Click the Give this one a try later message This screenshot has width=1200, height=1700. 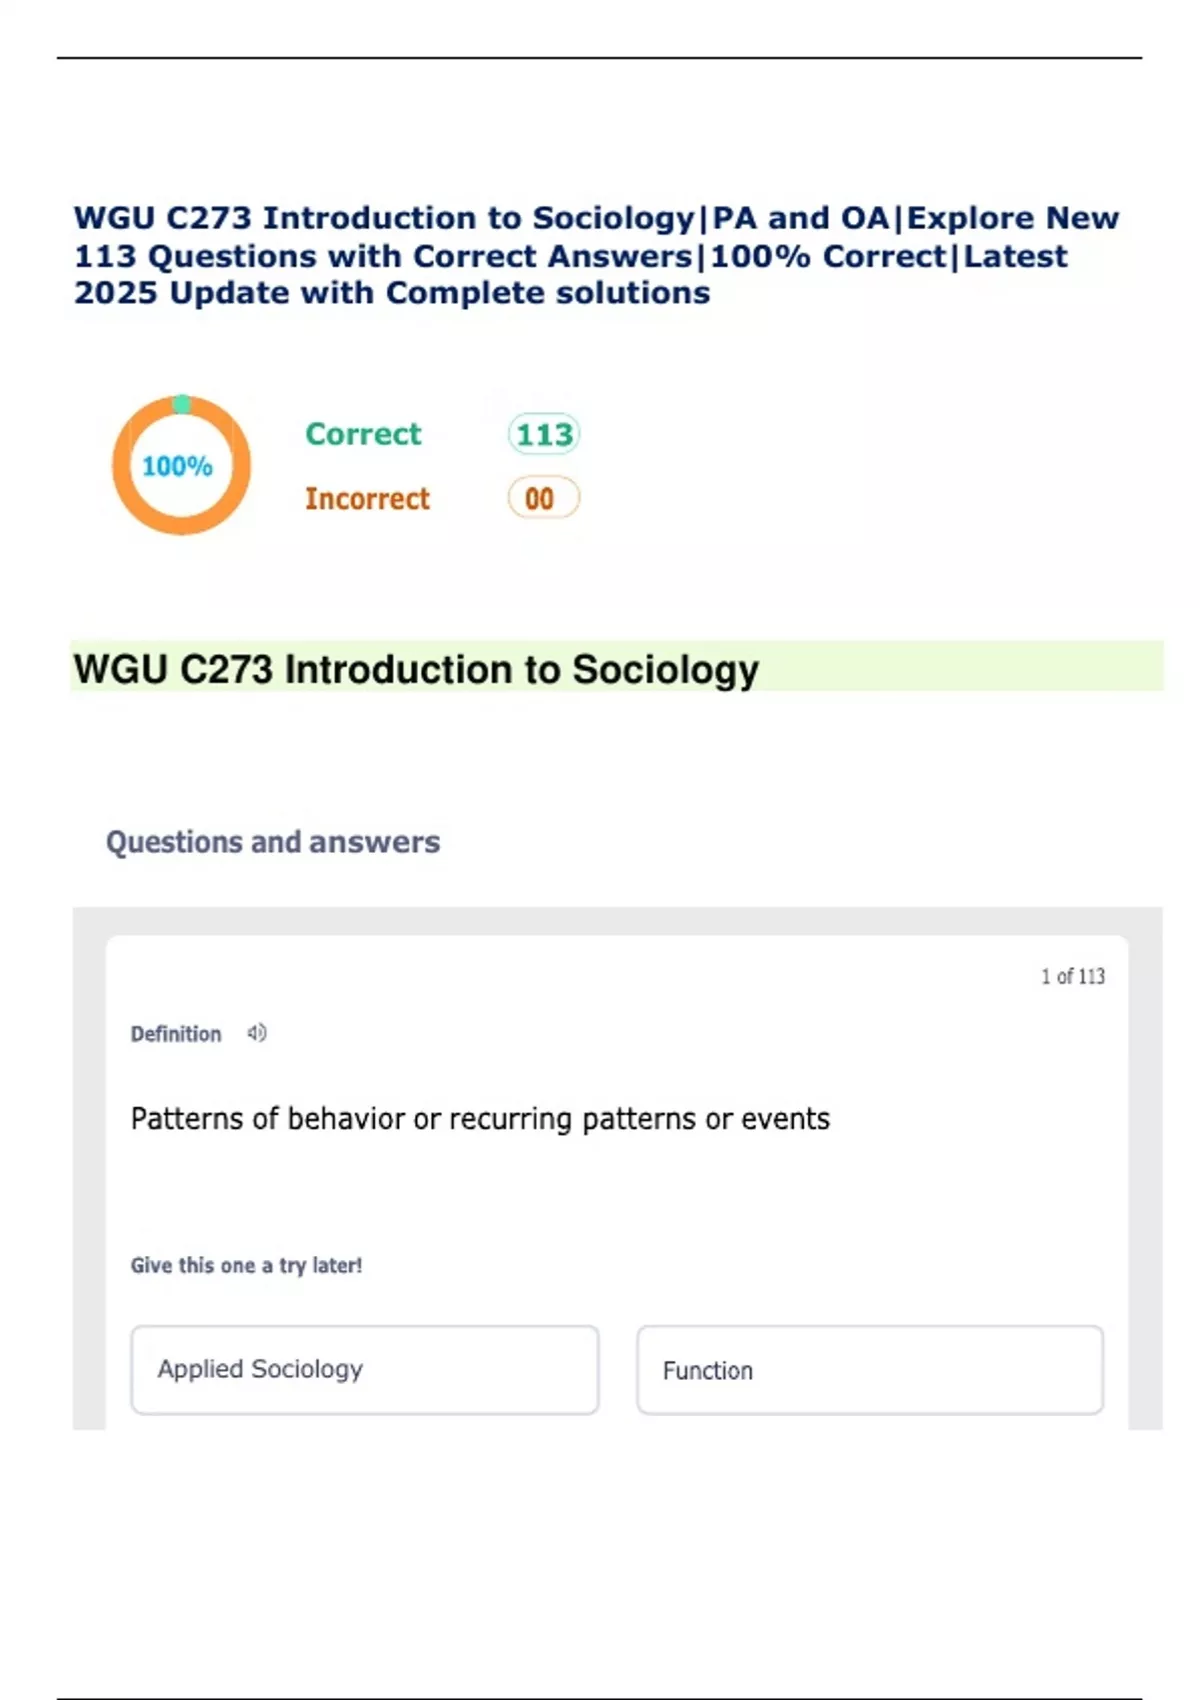[x=246, y=1265]
